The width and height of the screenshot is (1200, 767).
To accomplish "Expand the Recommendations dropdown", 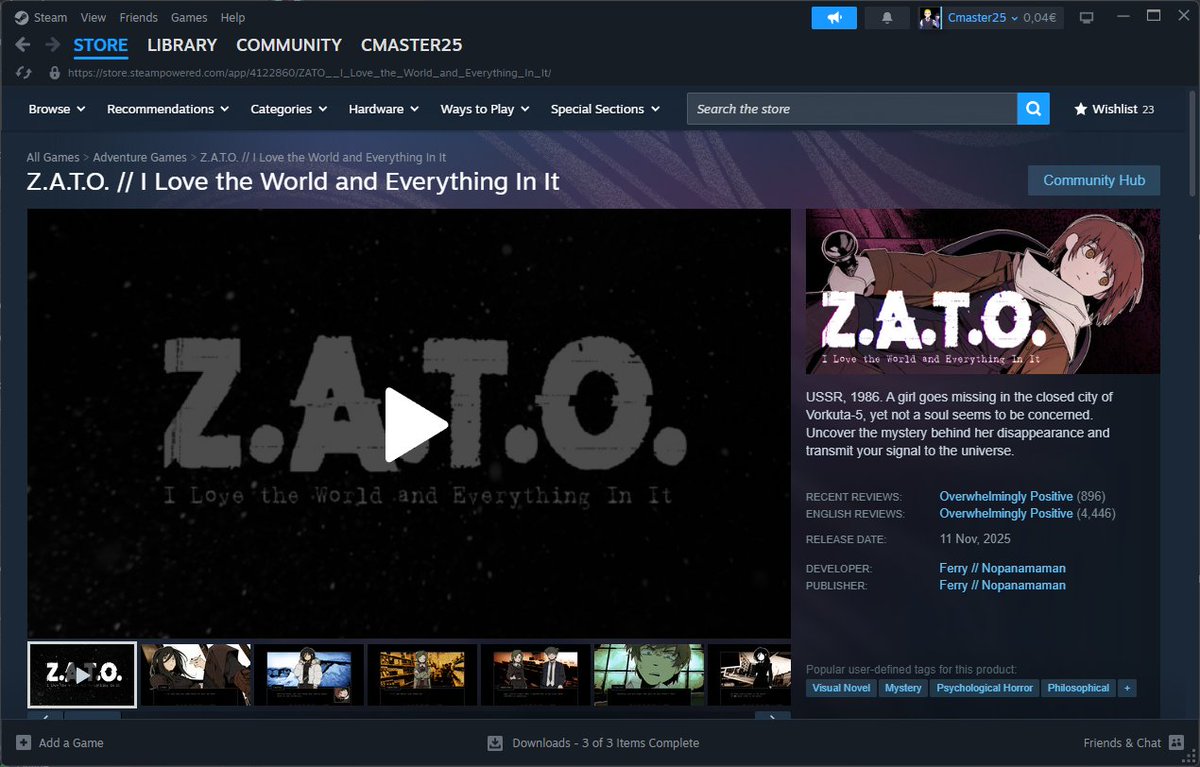I will click(x=168, y=109).
